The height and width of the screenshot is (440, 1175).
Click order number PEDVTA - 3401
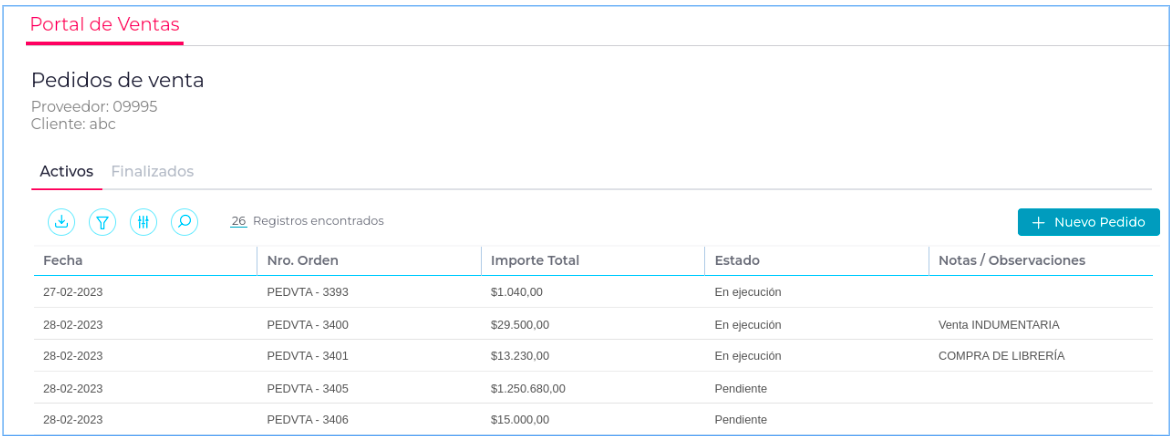307,356
